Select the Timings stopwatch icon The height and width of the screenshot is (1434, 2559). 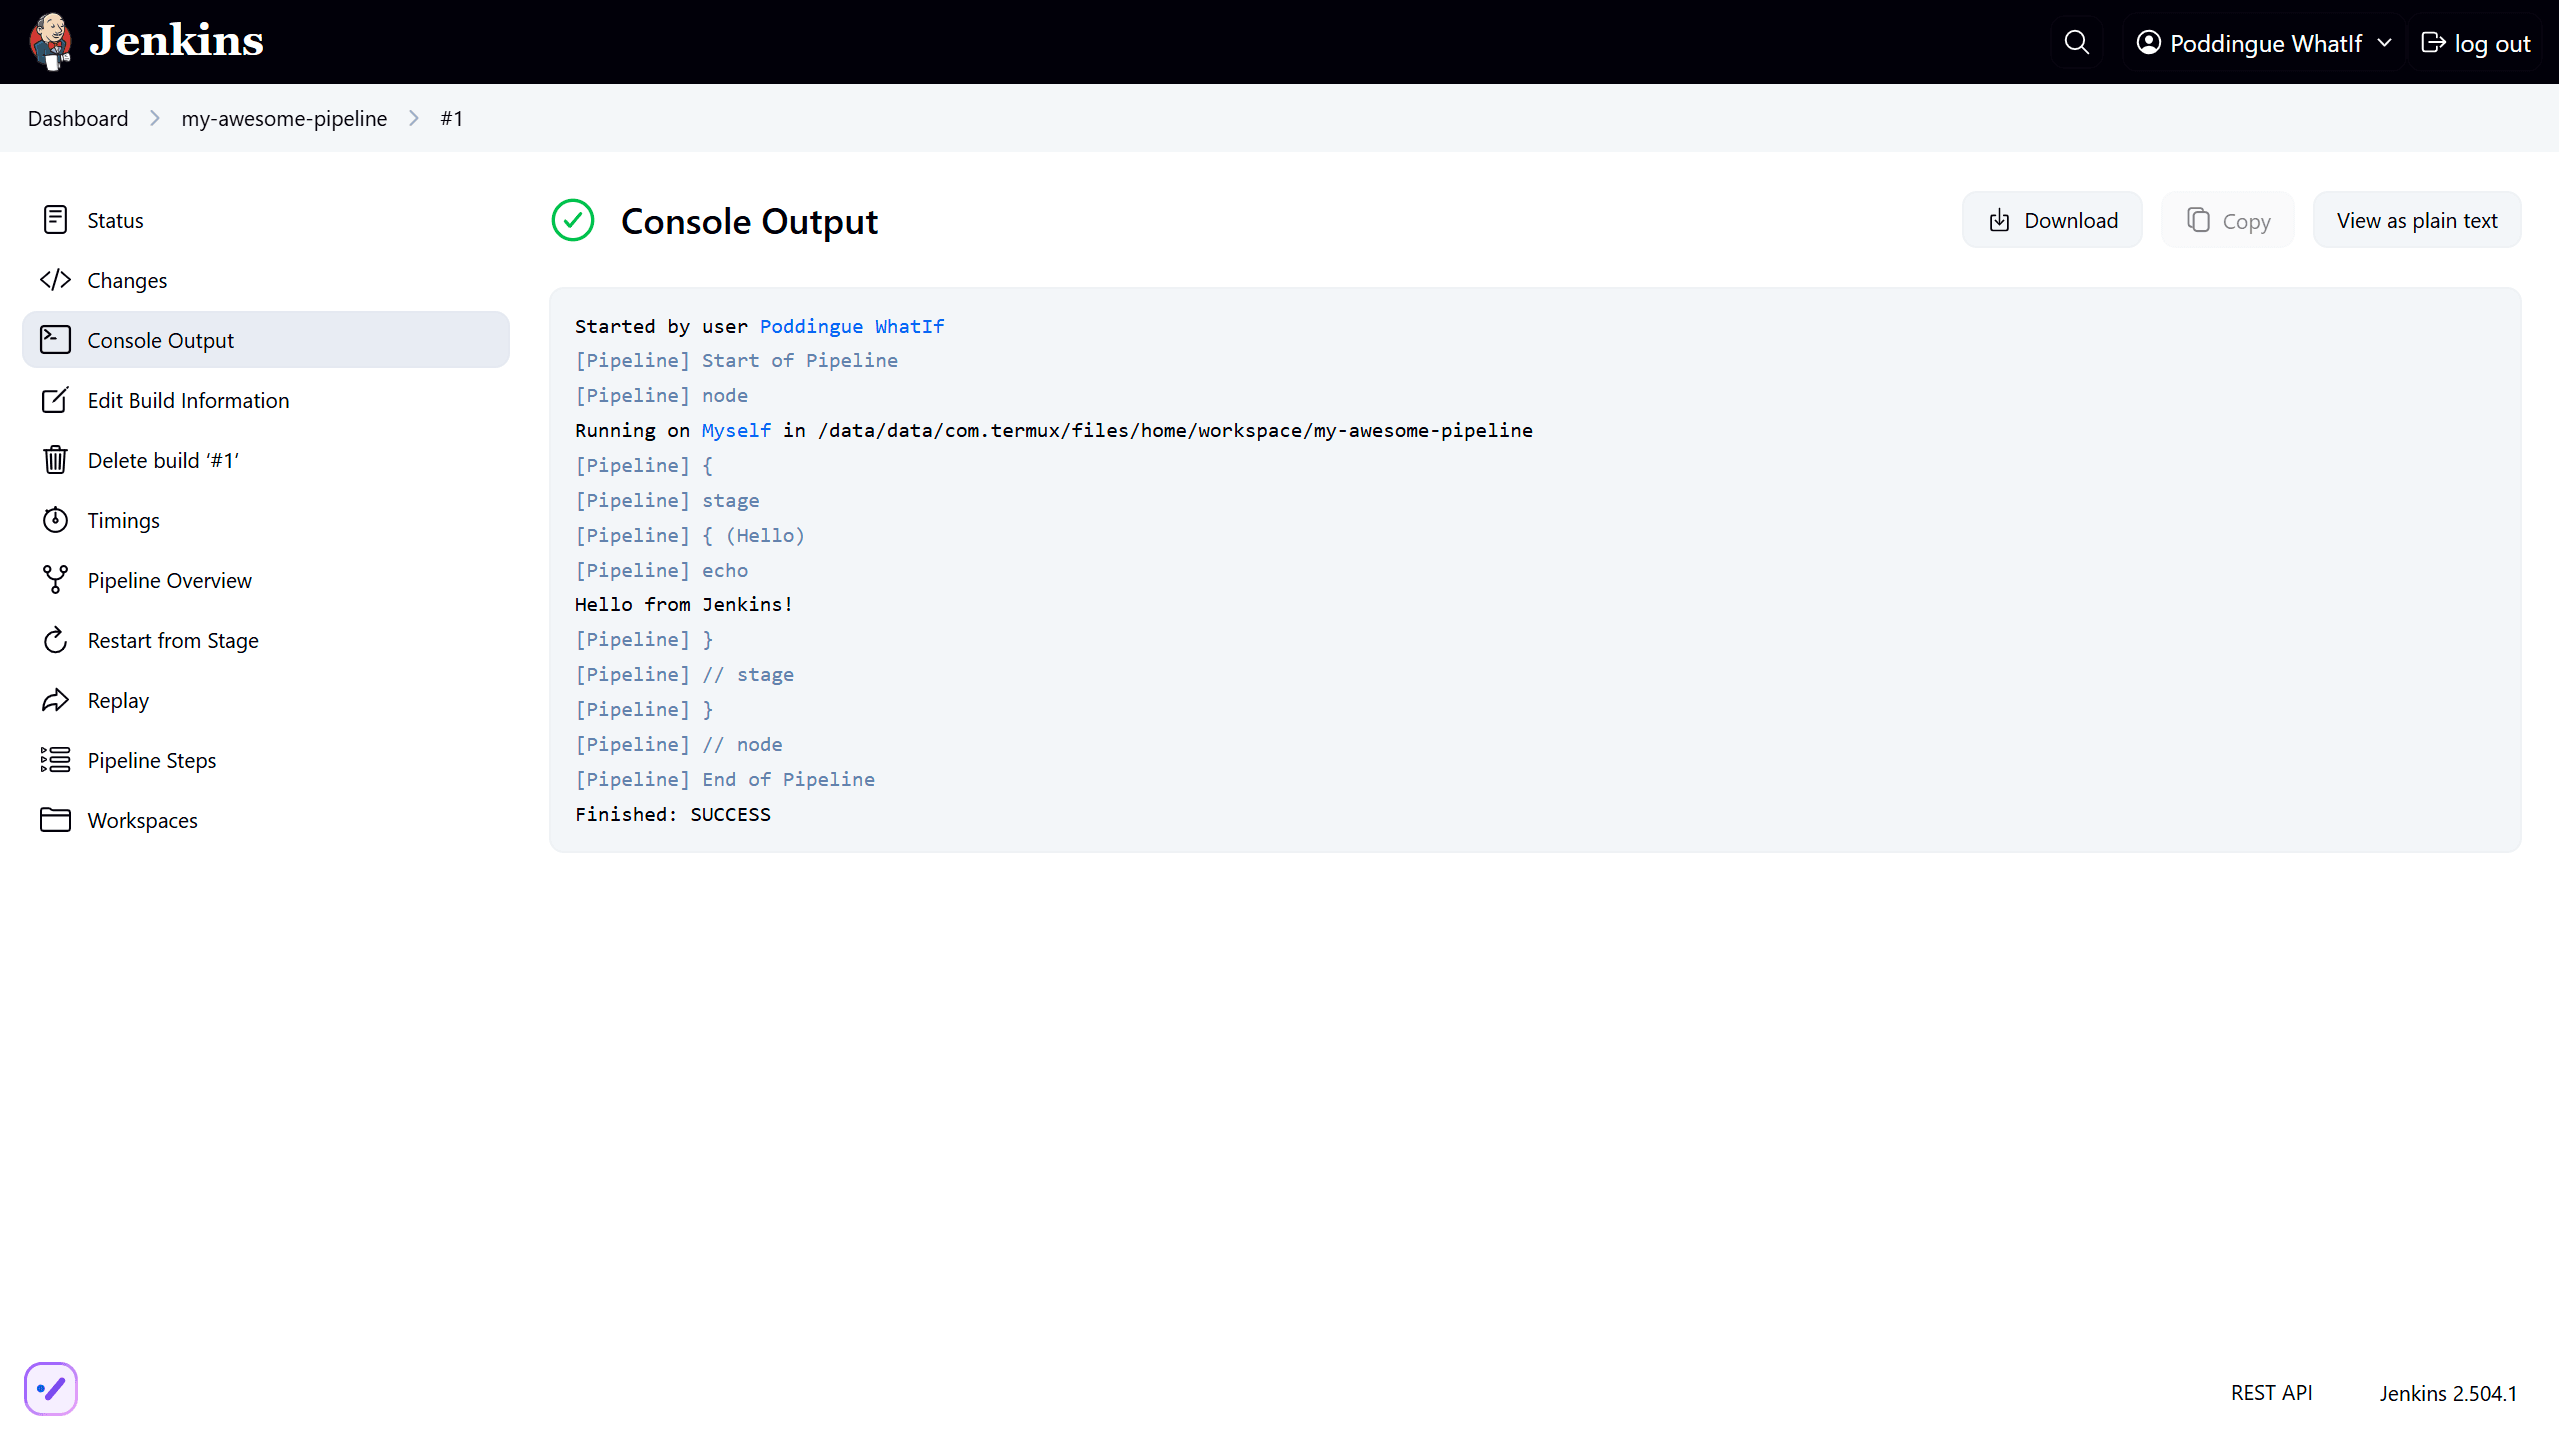pos(55,520)
